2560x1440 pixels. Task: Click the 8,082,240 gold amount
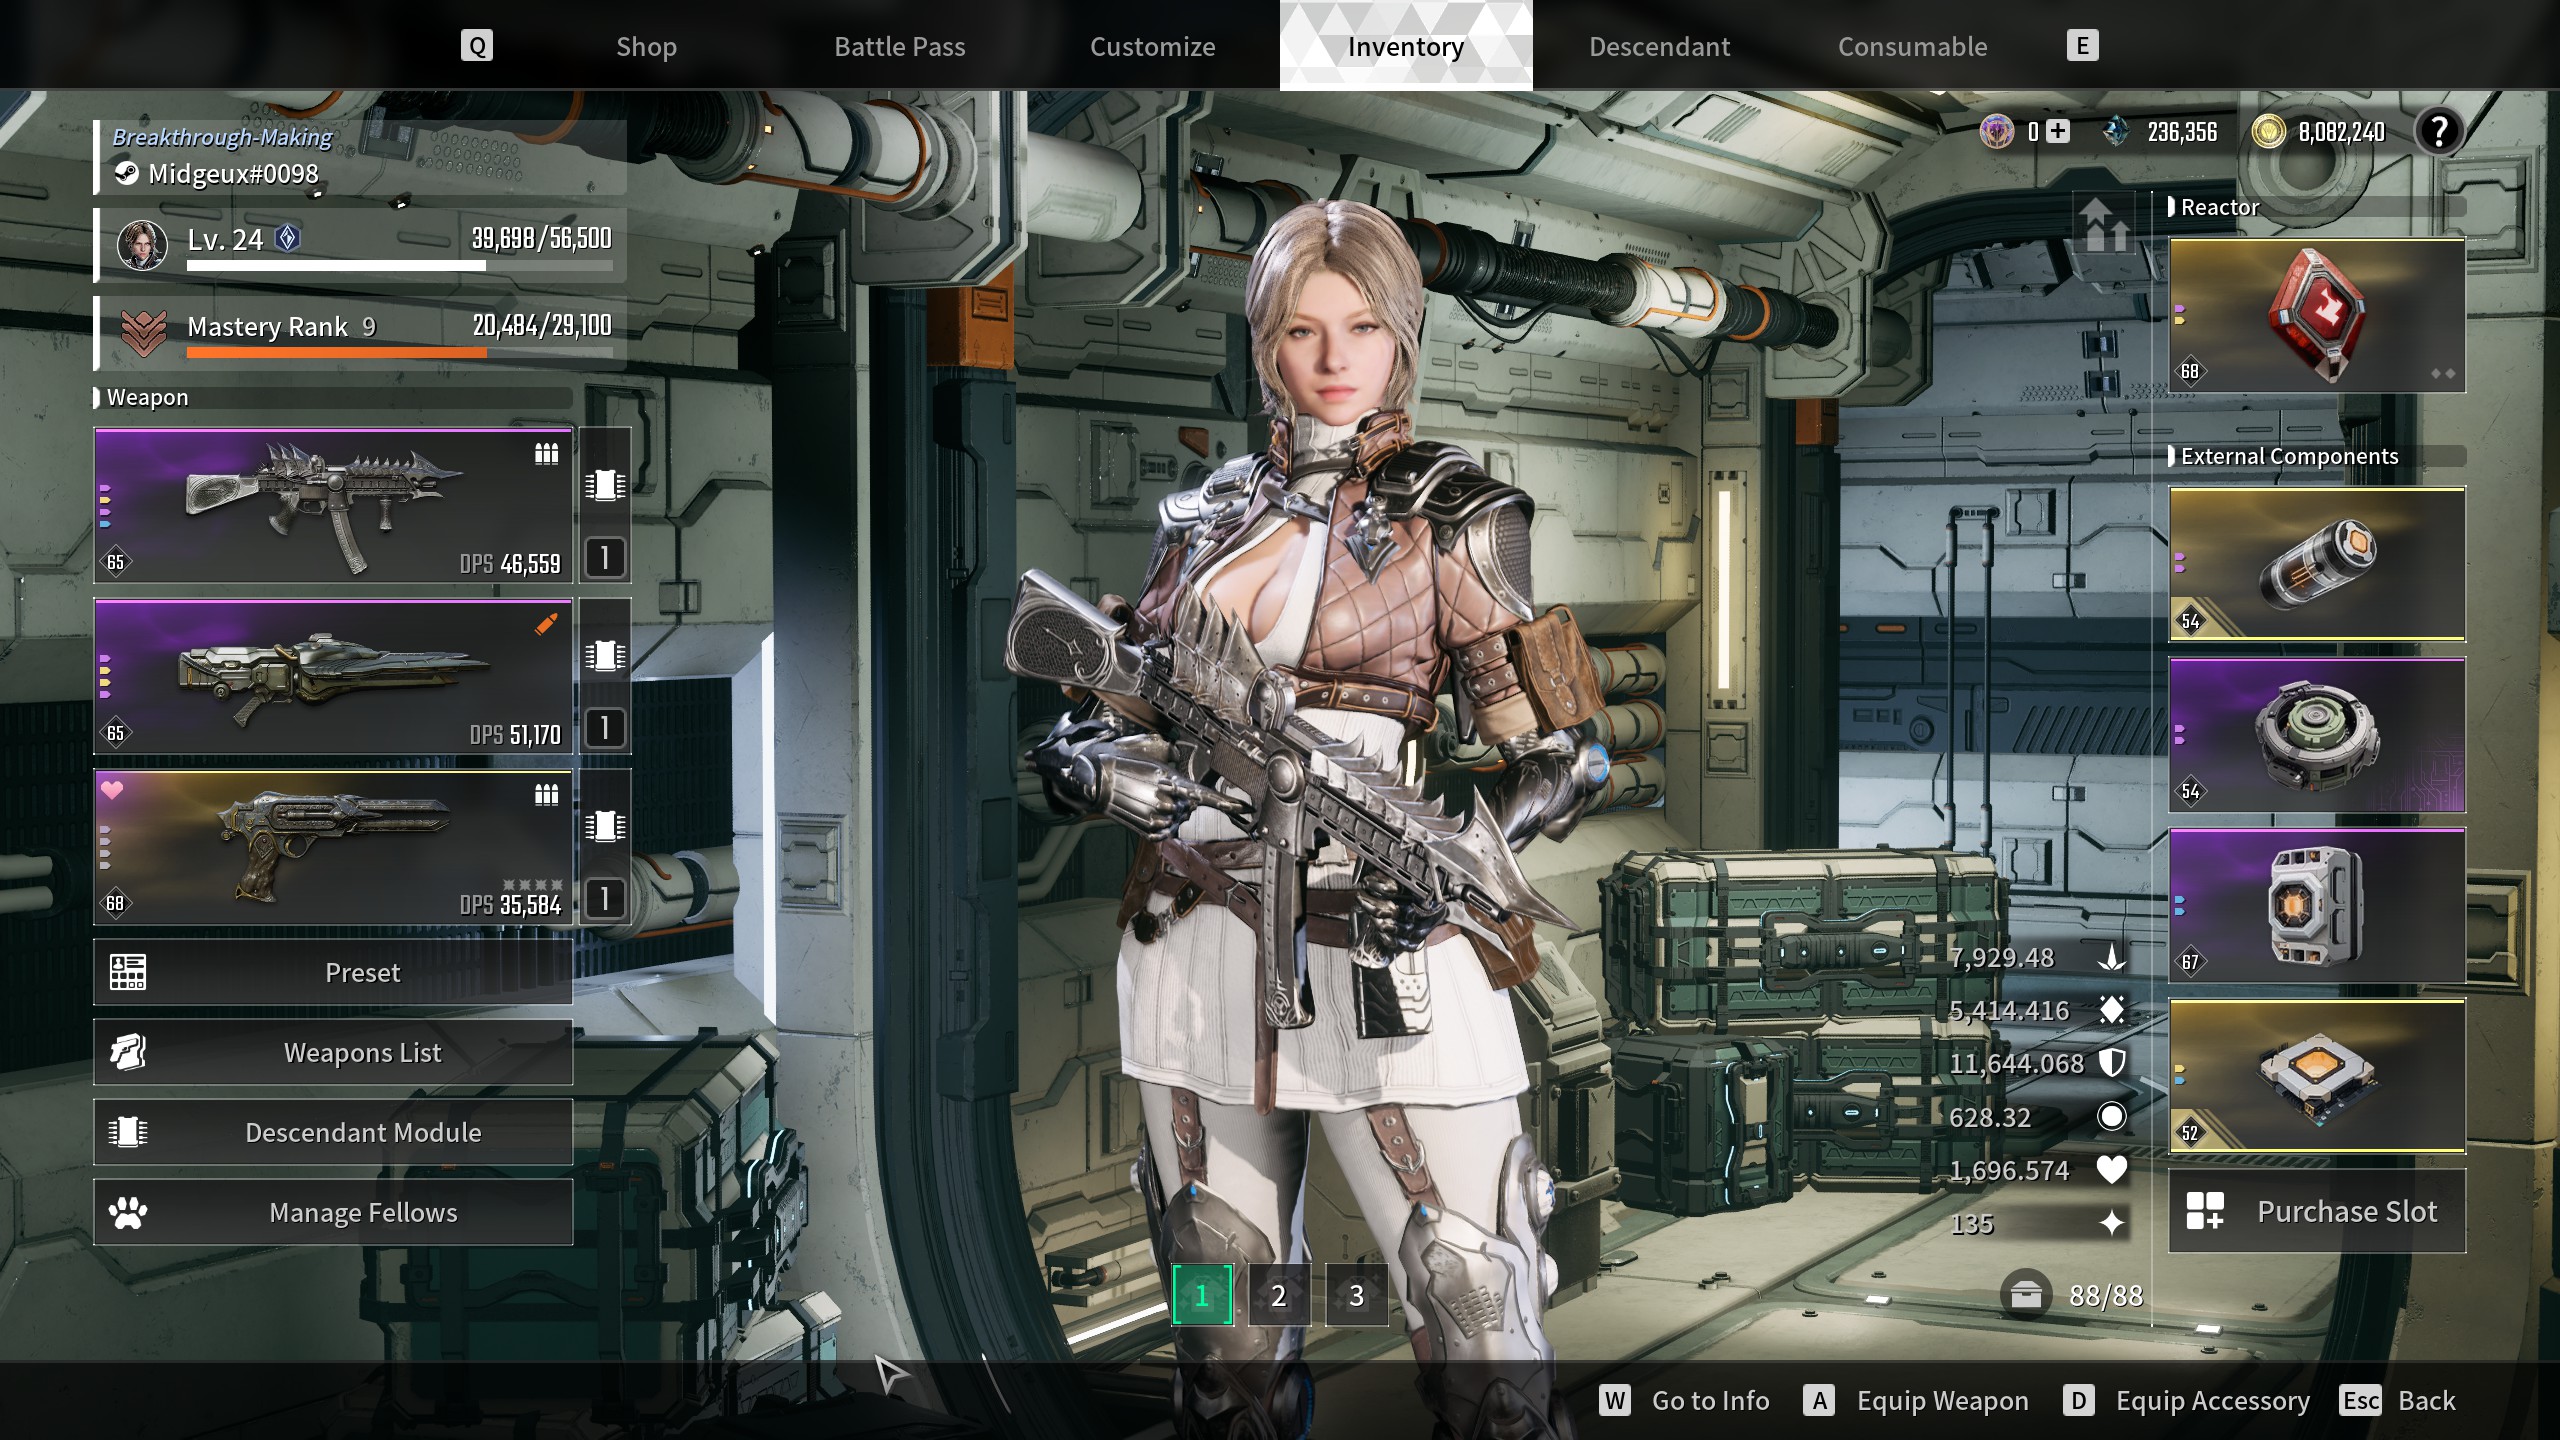tap(2341, 132)
